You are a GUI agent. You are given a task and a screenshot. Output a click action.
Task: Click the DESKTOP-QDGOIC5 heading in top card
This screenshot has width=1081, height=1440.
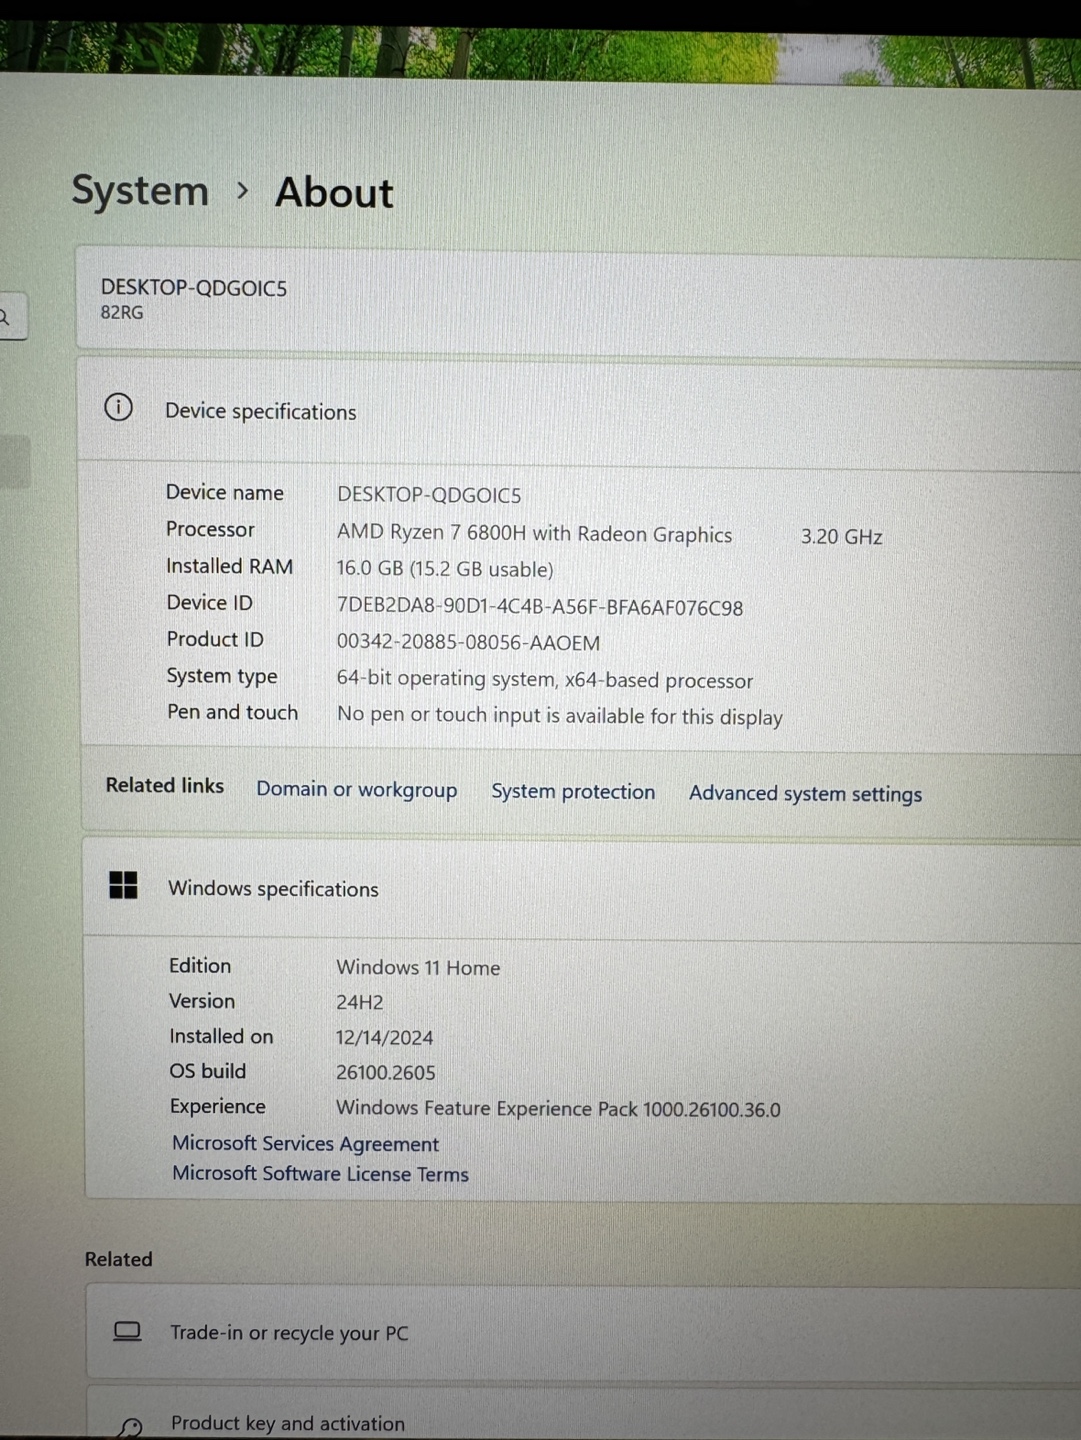point(193,288)
